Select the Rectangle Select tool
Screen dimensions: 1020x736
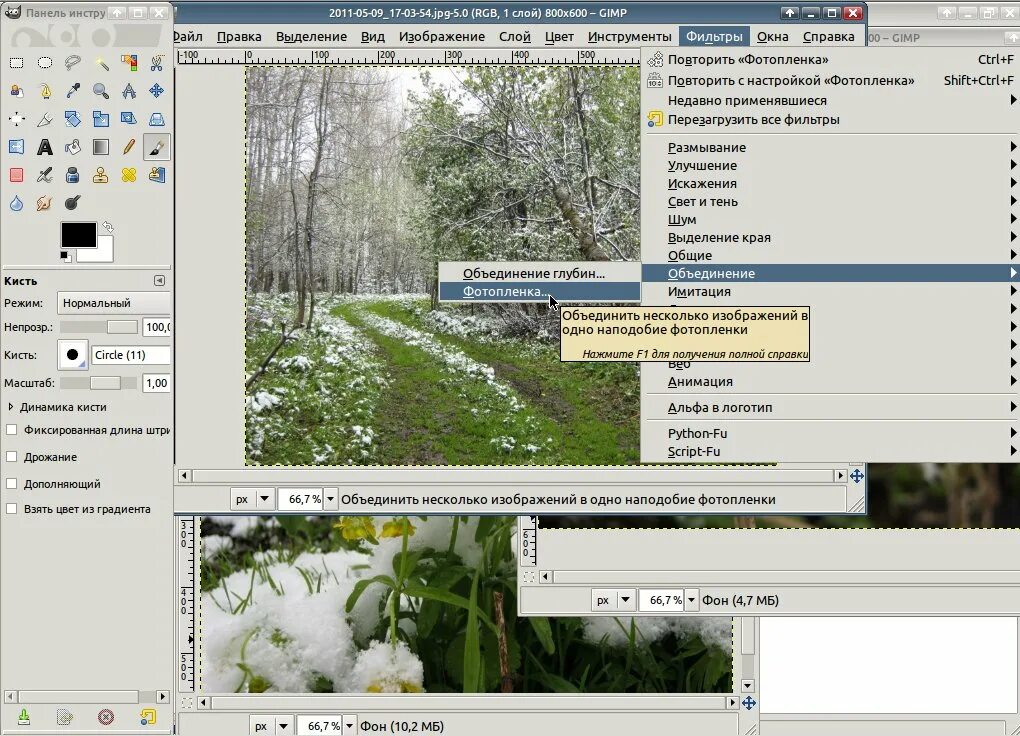point(16,63)
